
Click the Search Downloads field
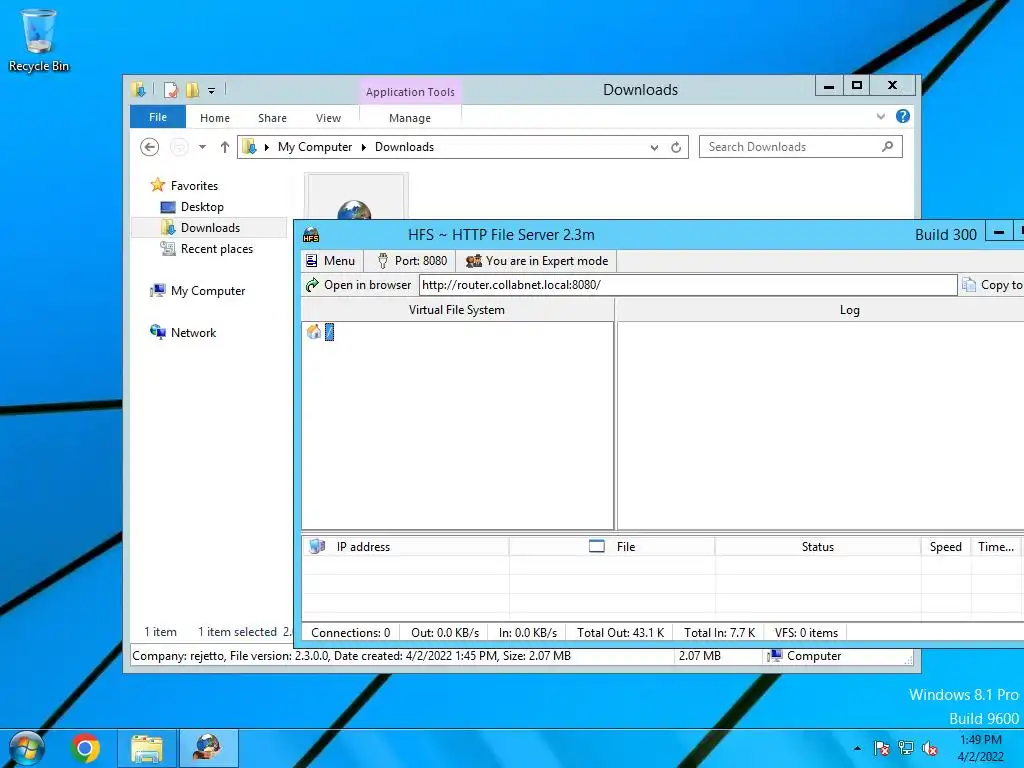pos(801,147)
